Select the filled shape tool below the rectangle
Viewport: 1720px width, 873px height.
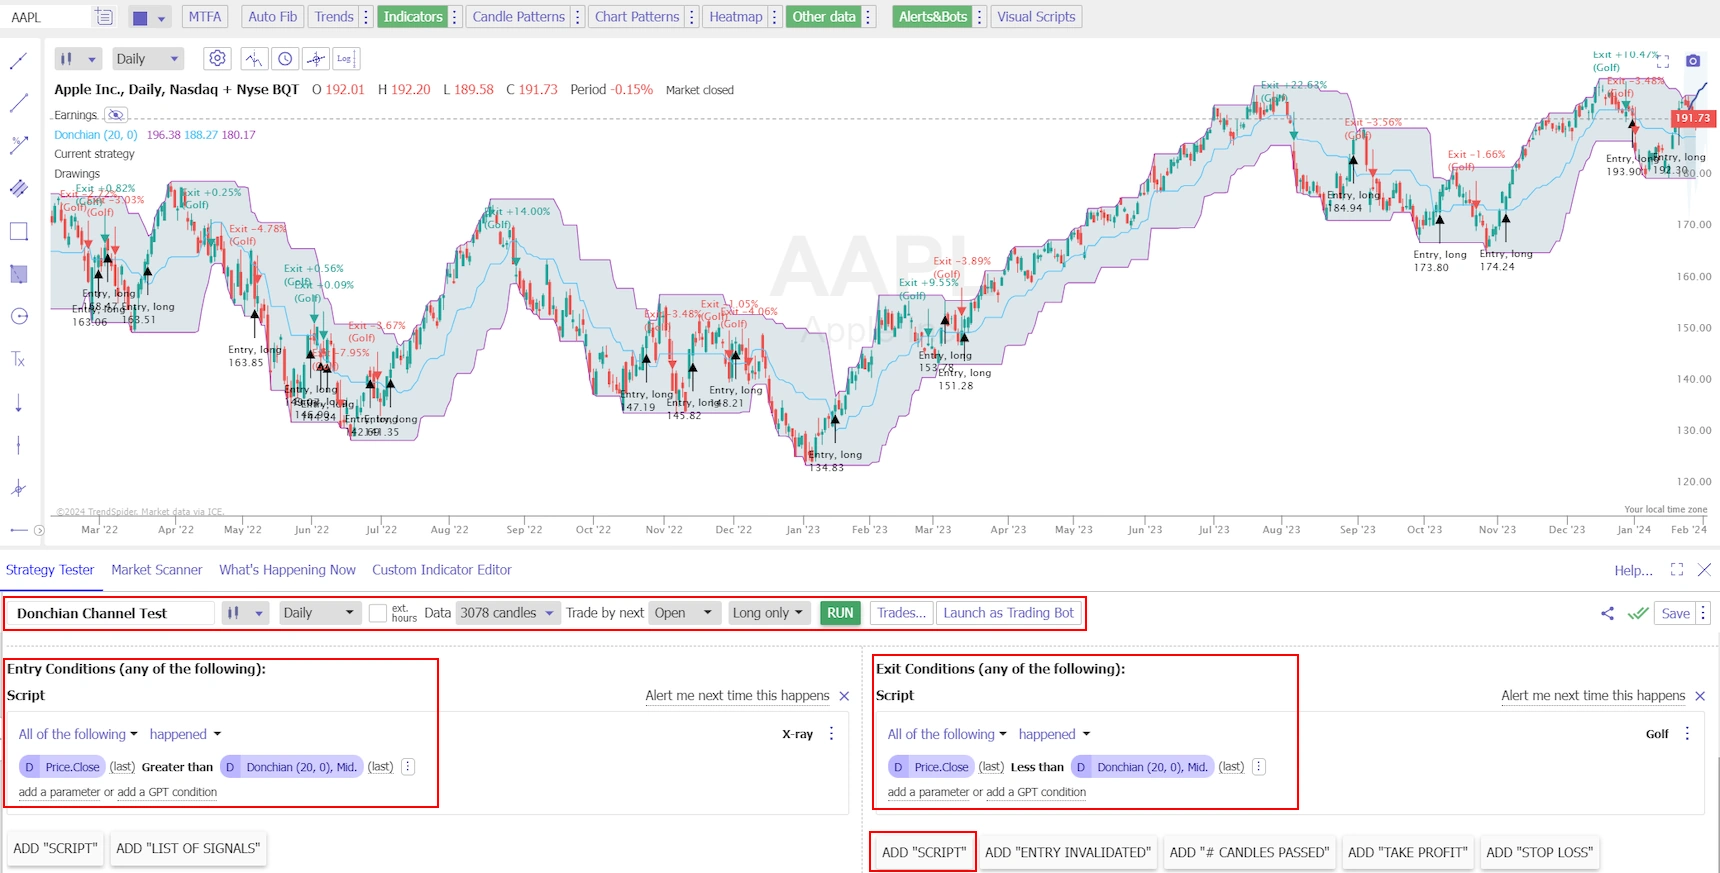point(18,274)
